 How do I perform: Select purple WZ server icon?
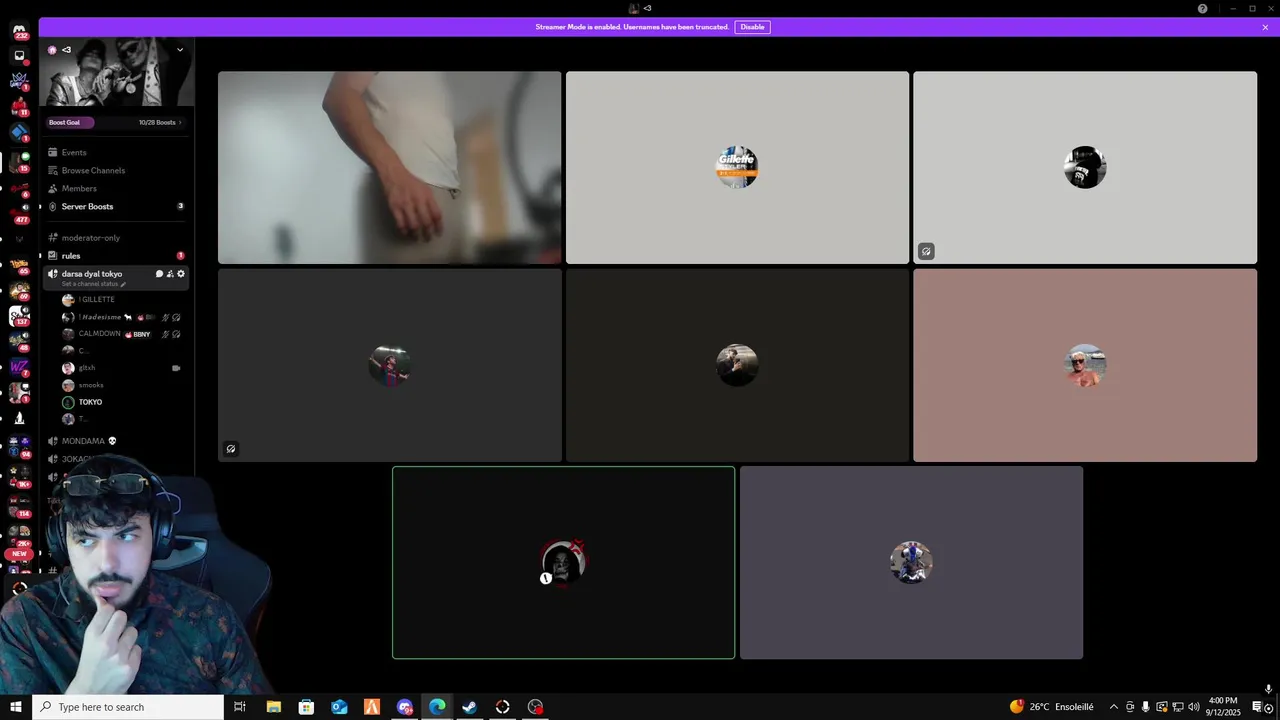pyautogui.click(x=19, y=367)
